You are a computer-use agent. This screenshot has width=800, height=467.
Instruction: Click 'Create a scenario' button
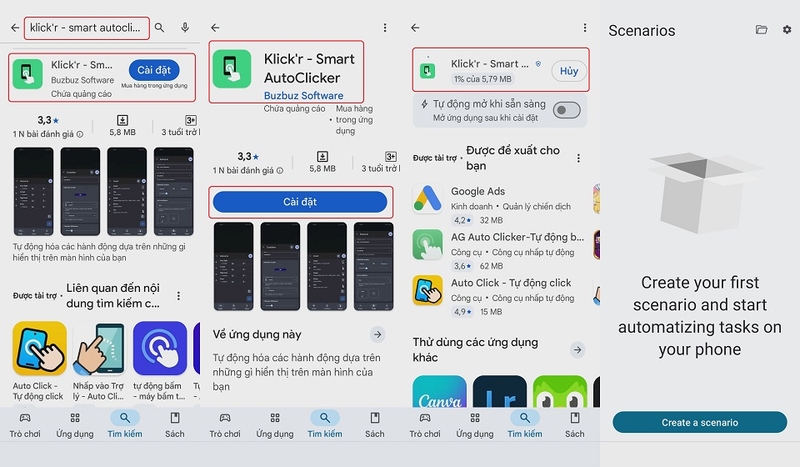[x=699, y=422]
